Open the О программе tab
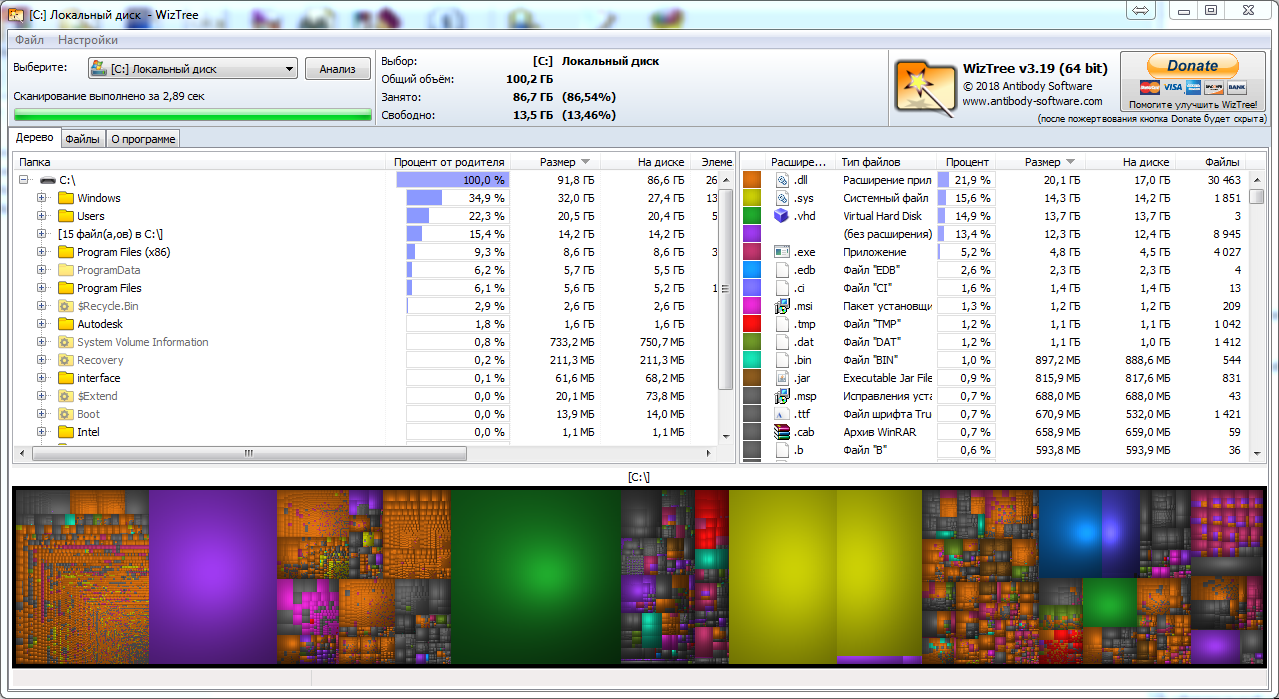 143,139
